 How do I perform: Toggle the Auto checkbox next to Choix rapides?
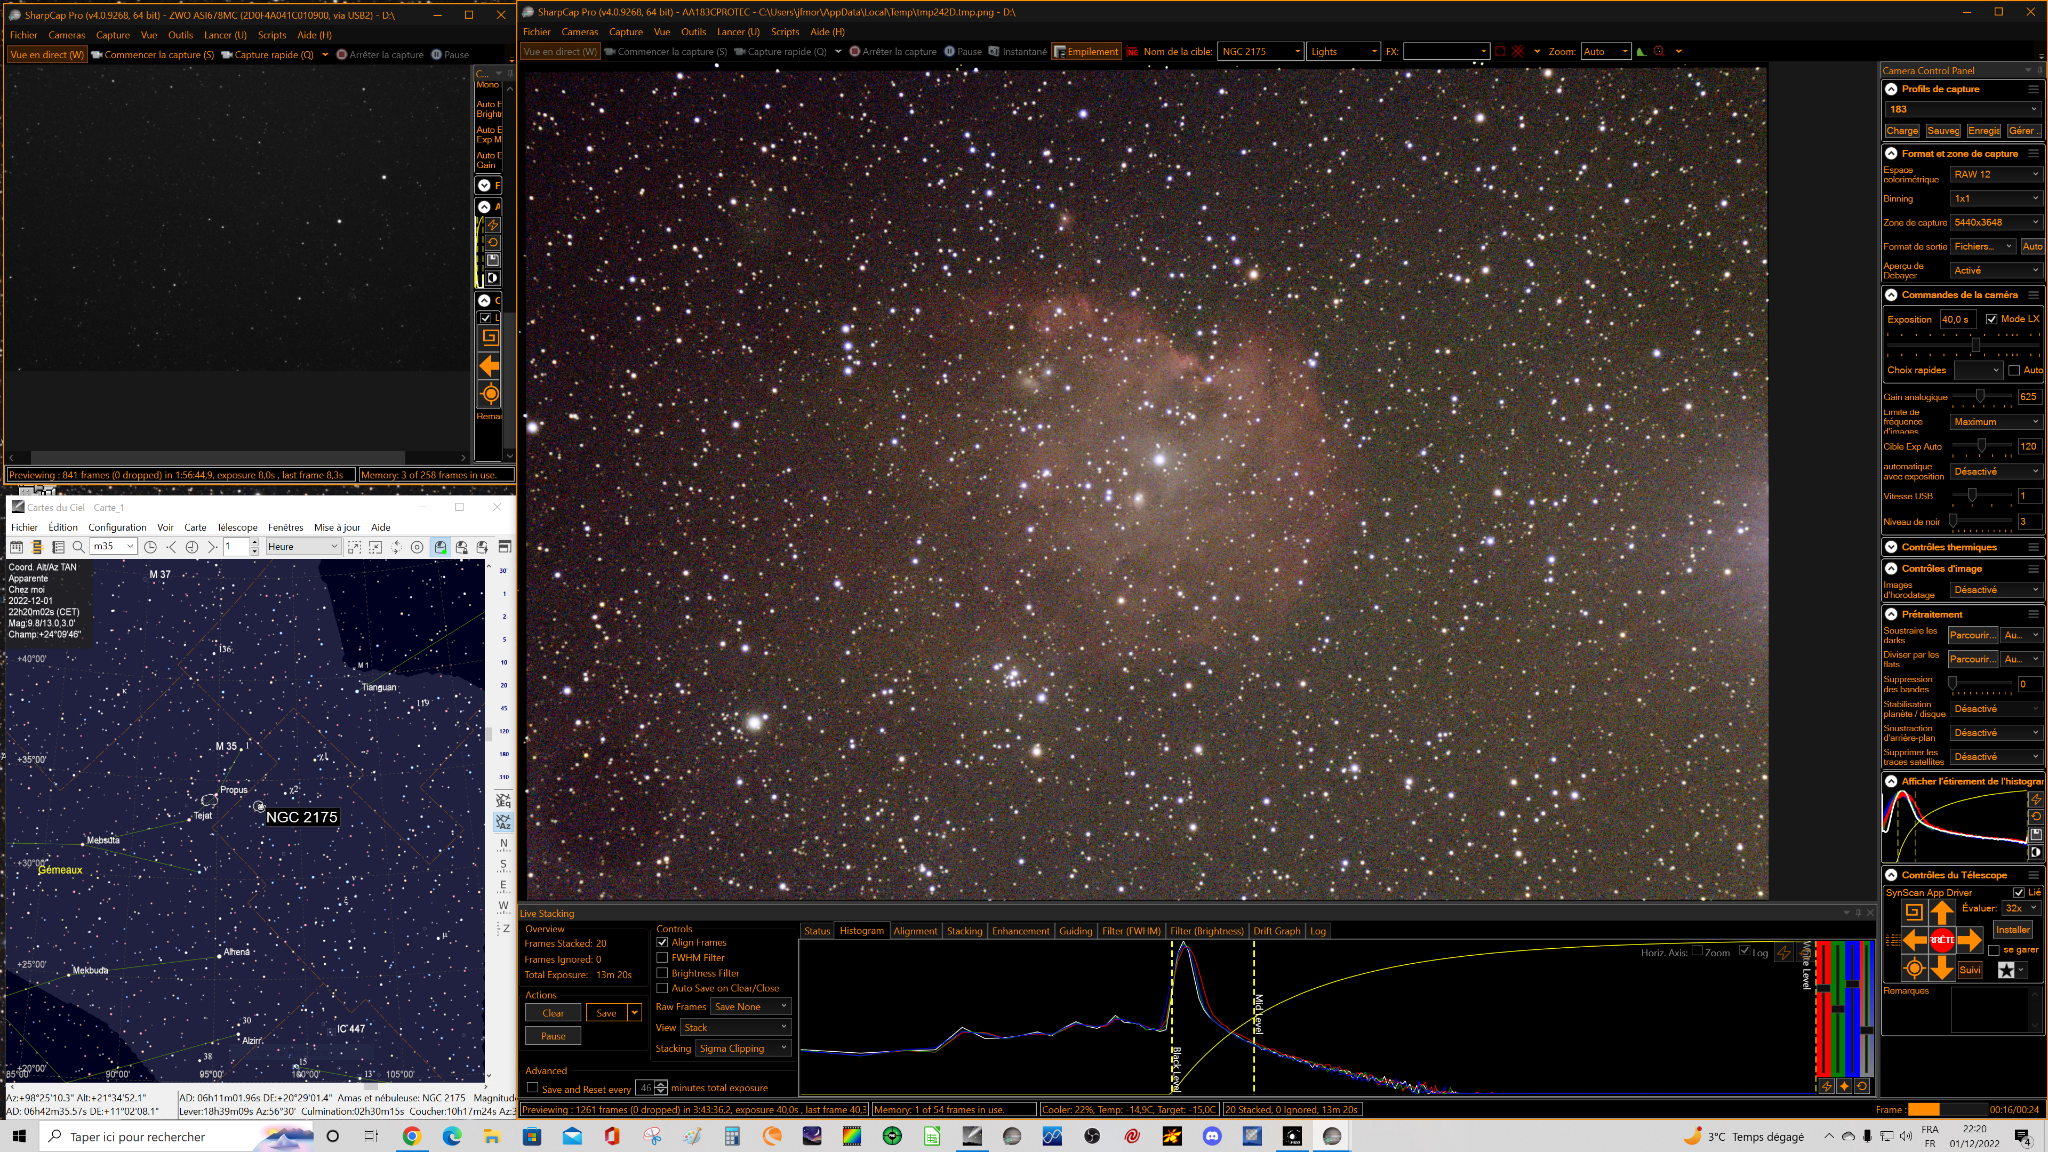2014,370
